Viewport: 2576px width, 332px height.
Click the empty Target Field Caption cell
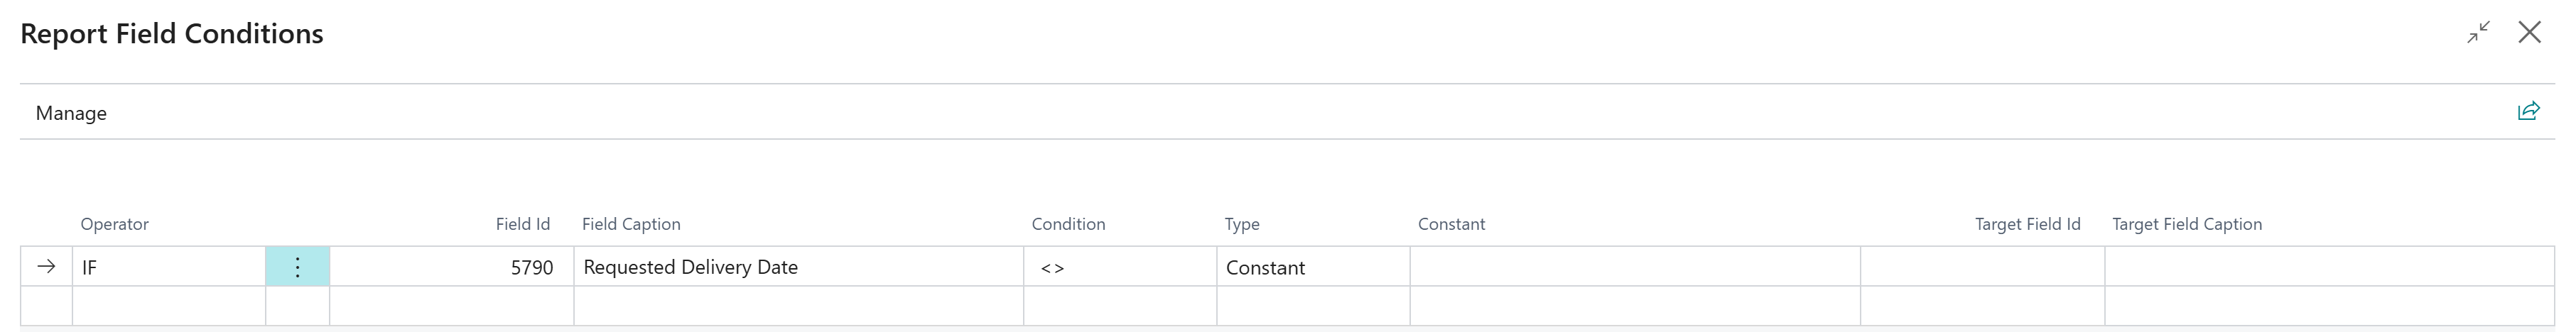pos(2328,267)
